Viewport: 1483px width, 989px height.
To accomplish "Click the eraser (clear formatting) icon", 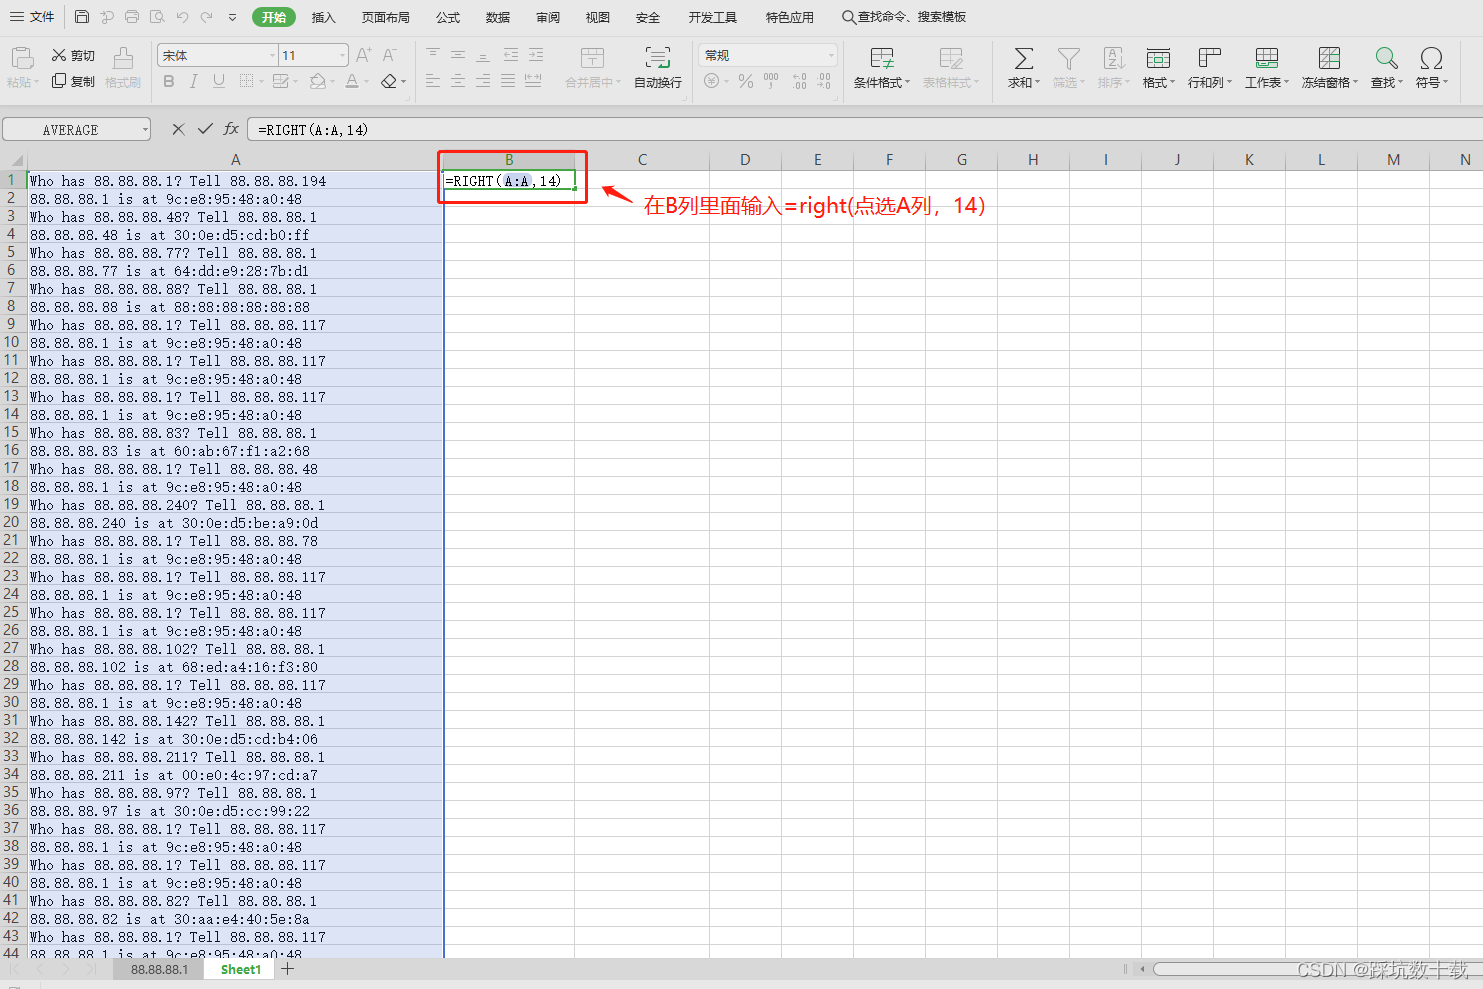I will pyautogui.click(x=390, y=81).
